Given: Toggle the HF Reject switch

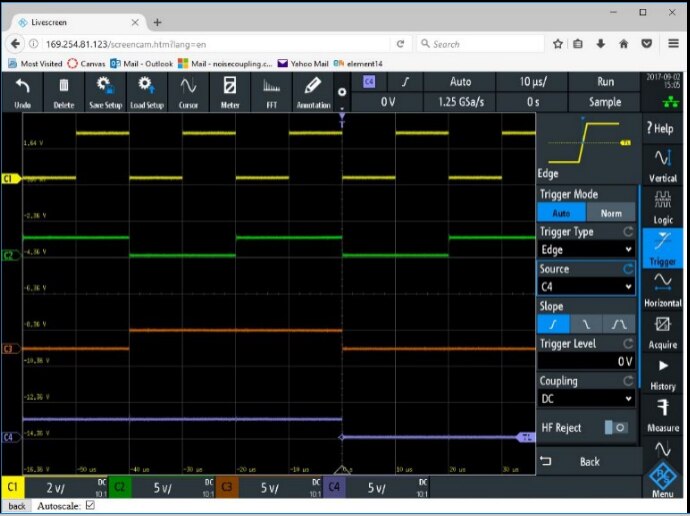Looking at the screenshot, I should pos(616,427).
